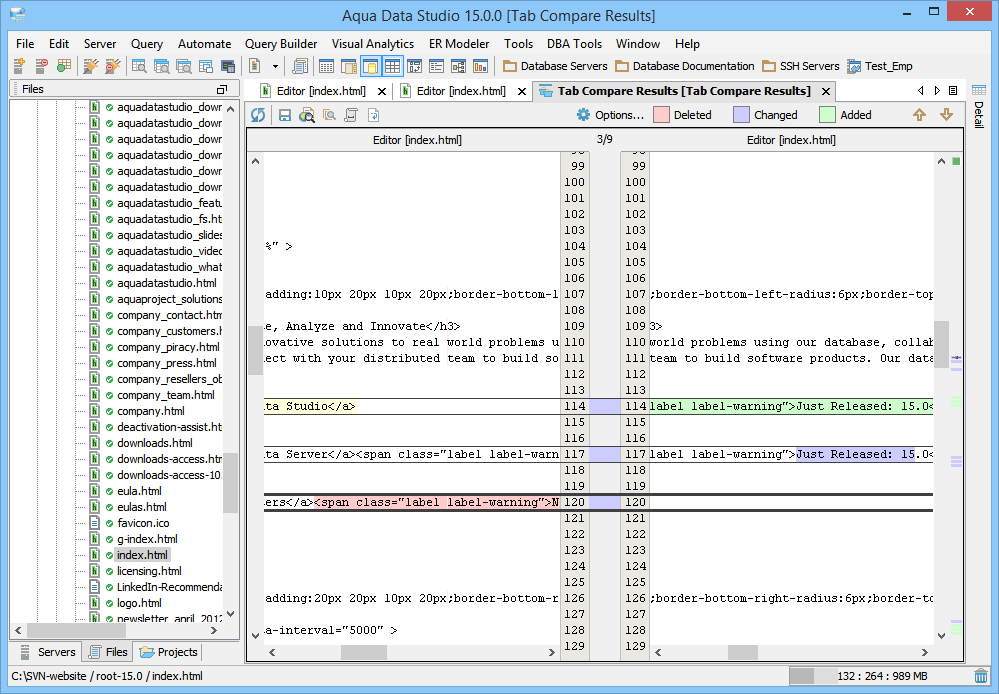
Task: Open the Database Documentation bookmark
Action: (x=685, y=66)
